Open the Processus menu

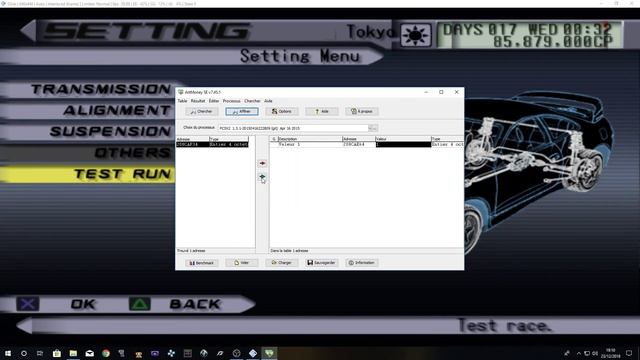pos(231,101)
